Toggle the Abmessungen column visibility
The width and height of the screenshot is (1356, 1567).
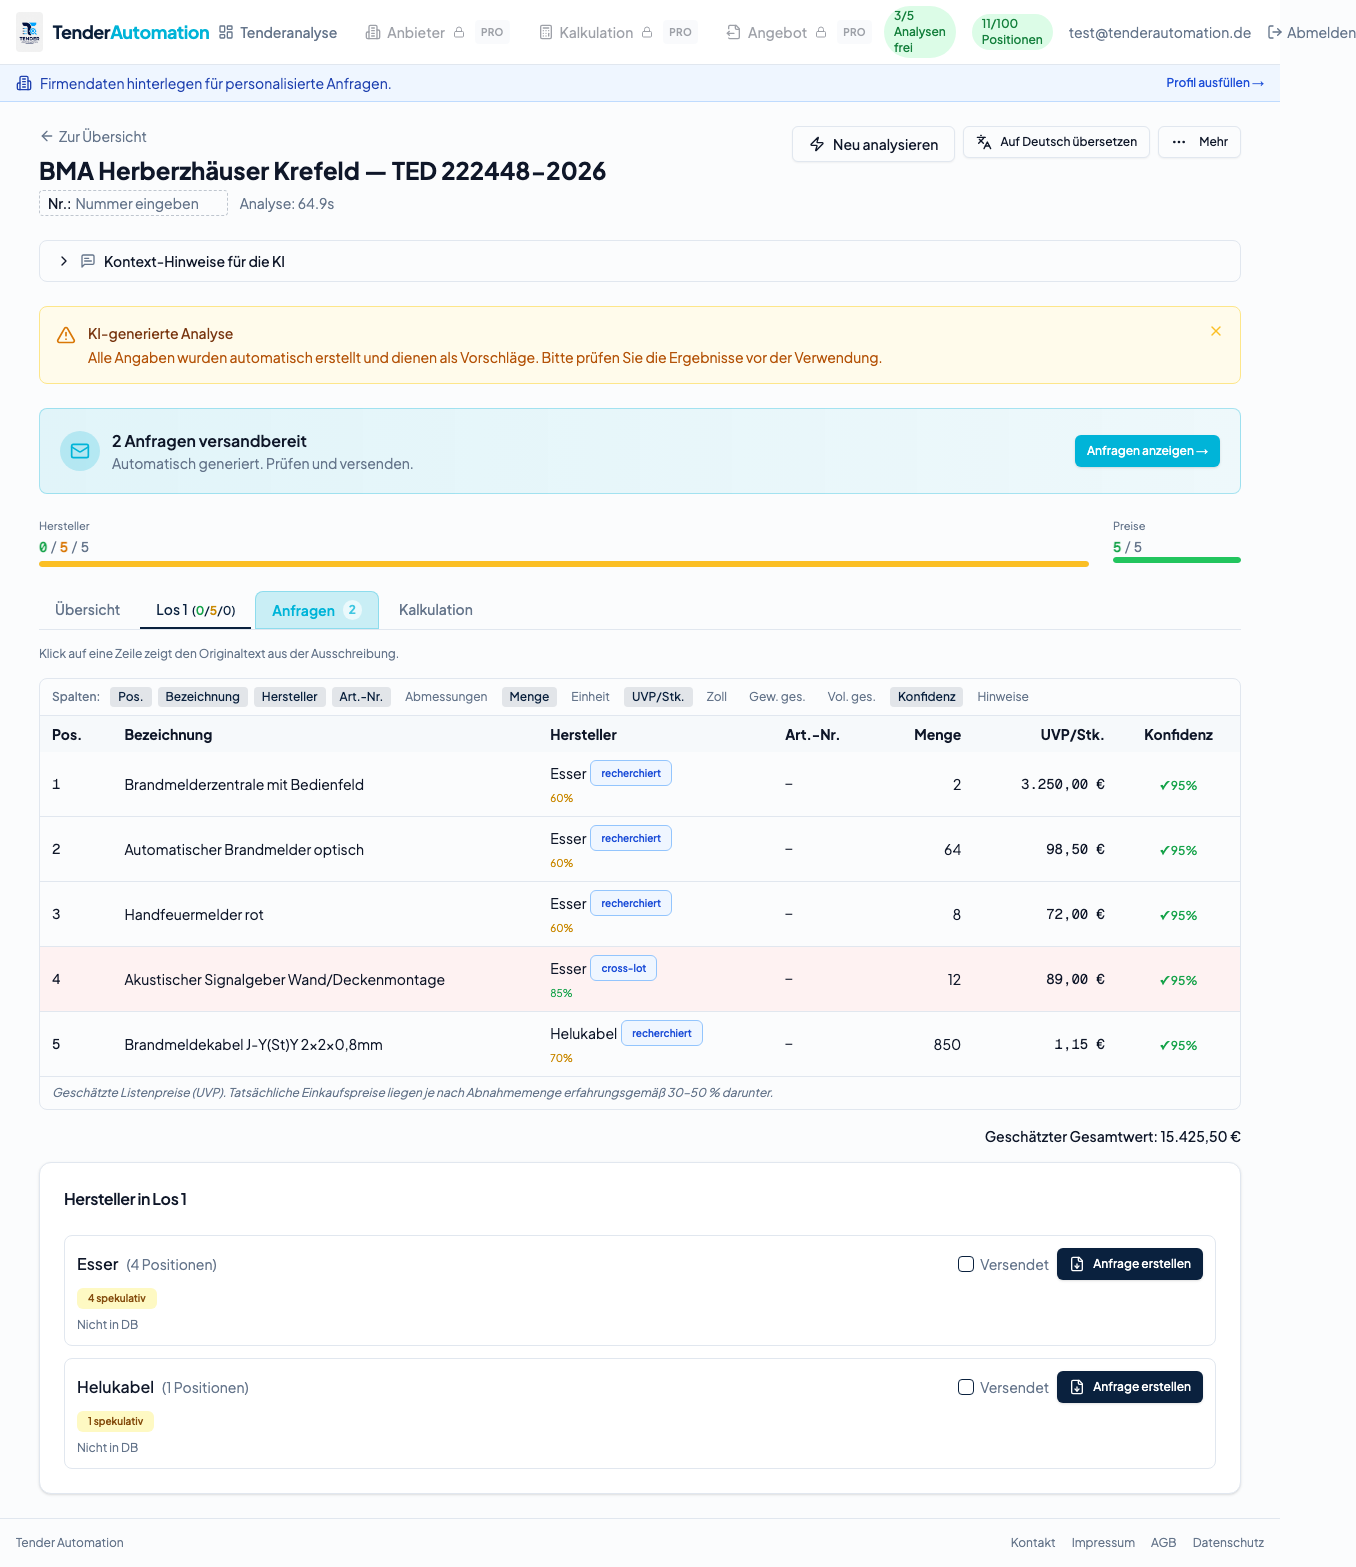pyautogui.click(x=446, y=697)
